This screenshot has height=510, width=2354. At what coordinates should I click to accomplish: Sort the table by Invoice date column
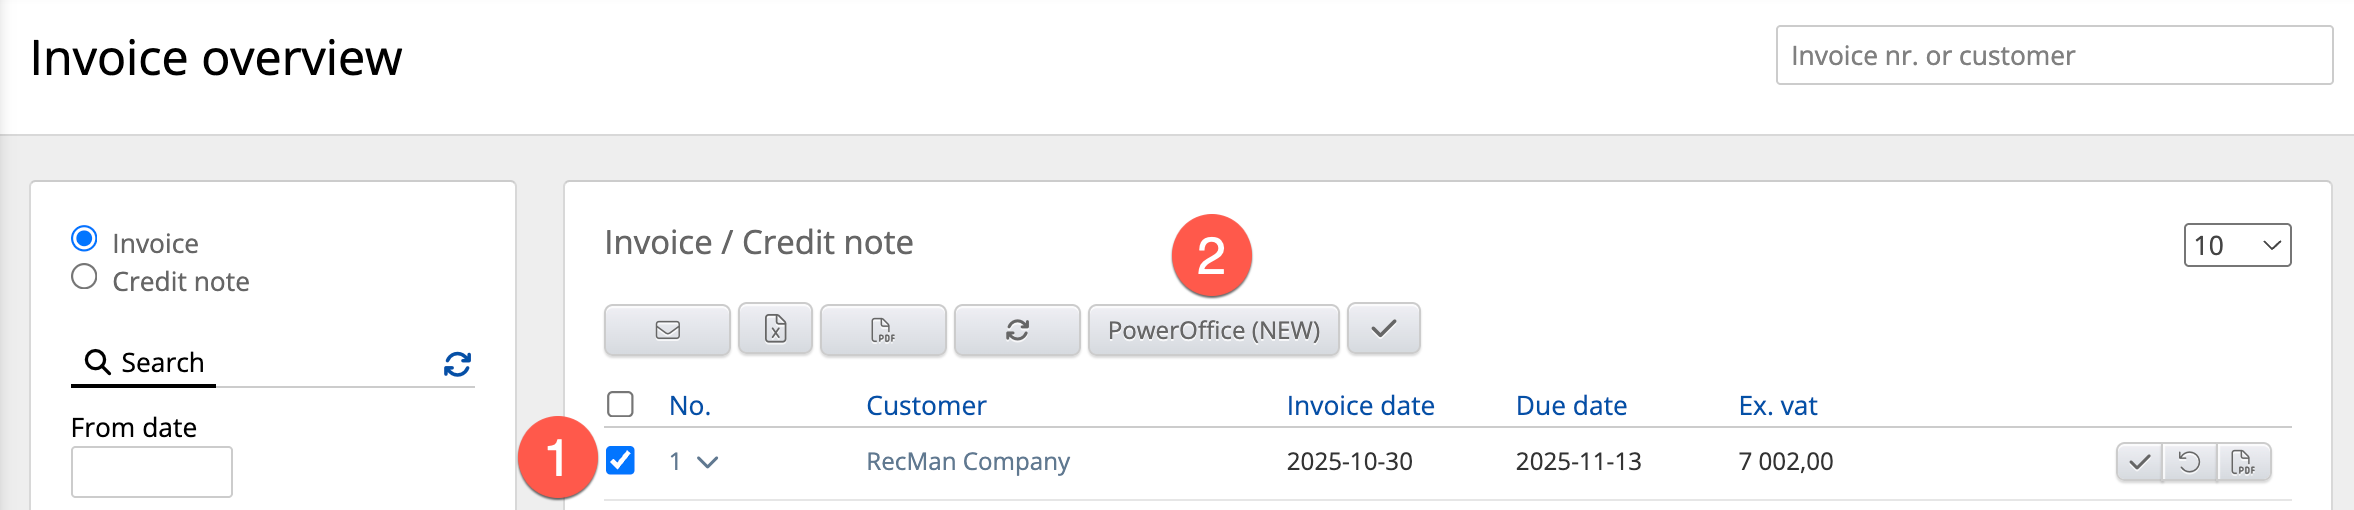(x=1360, y=405)
